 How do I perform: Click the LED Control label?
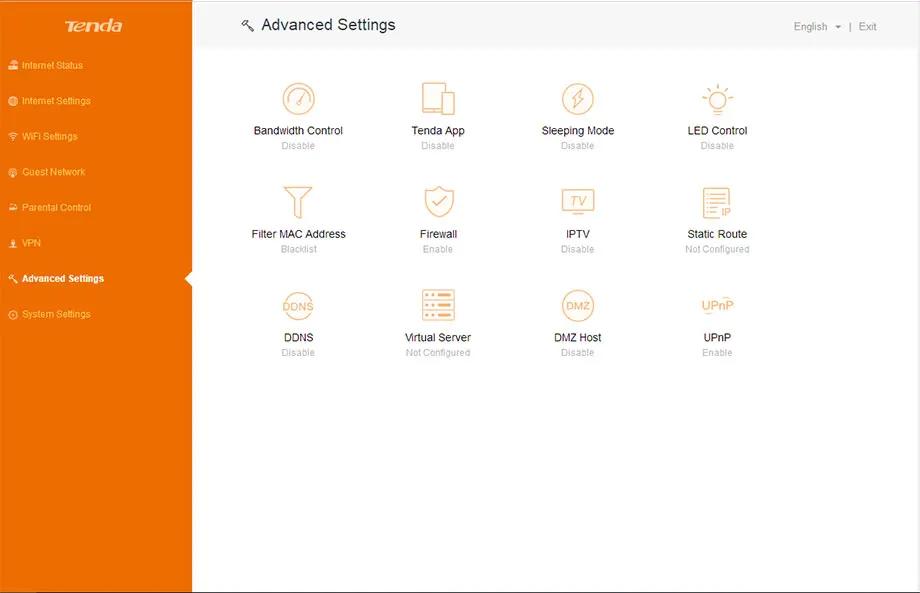tap(717, 130)
